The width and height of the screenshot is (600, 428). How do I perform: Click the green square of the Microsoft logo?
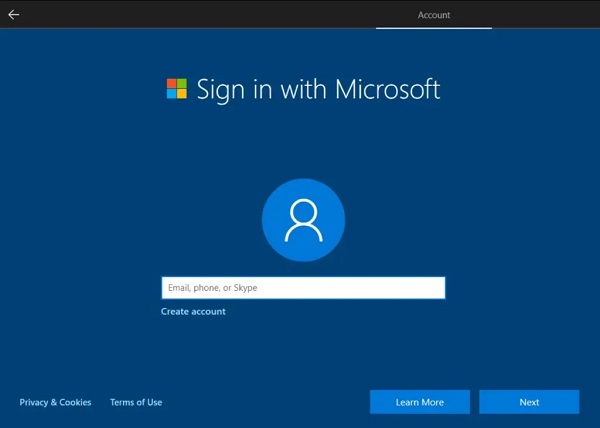pyautogui.click(x=182, y=84)
